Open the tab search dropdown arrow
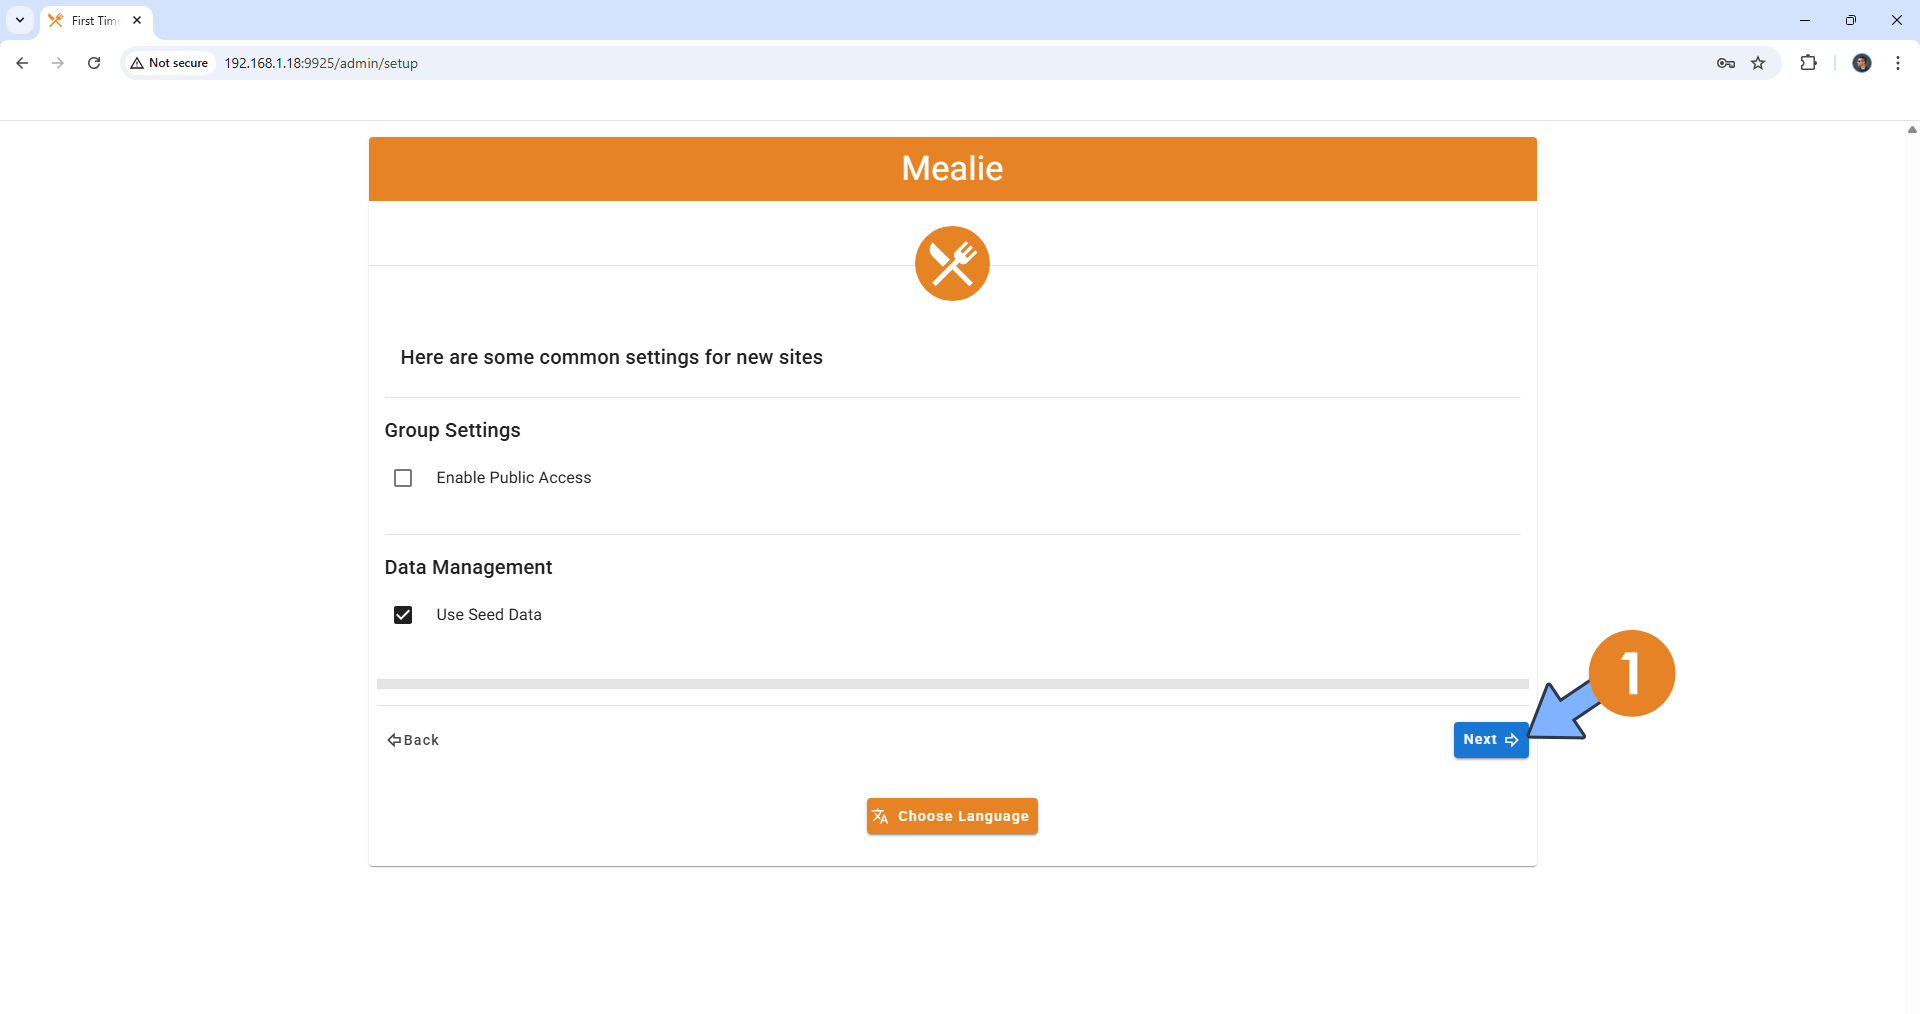 (20, 20)
